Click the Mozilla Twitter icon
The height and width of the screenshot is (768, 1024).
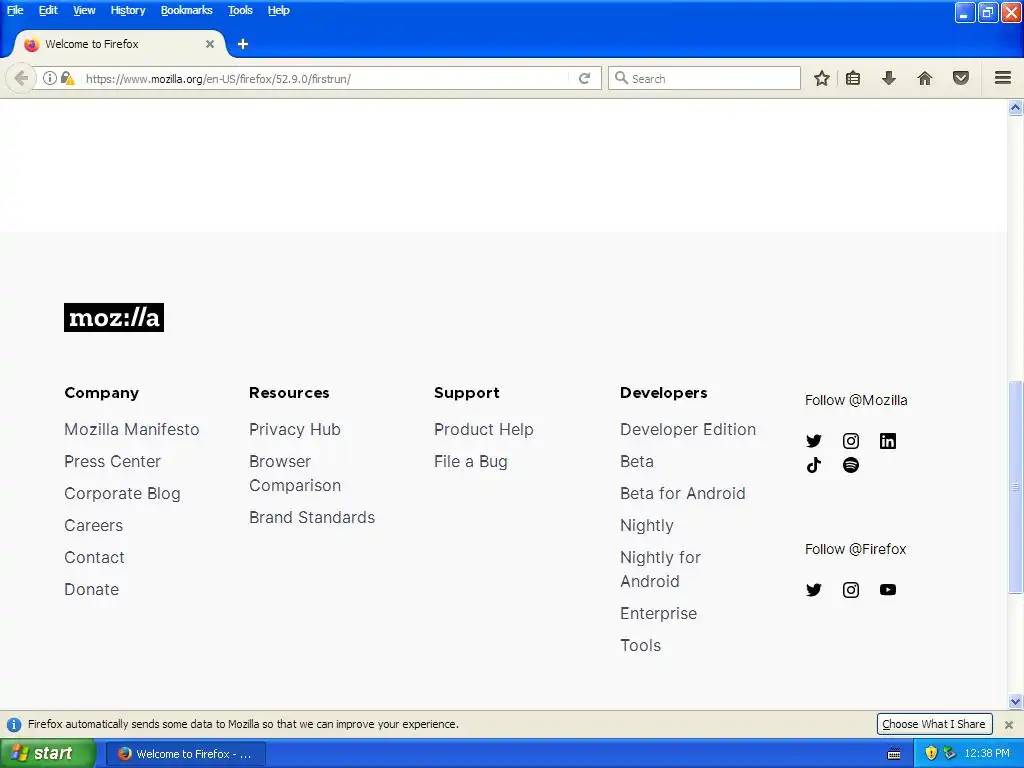[x=813, y=441]
